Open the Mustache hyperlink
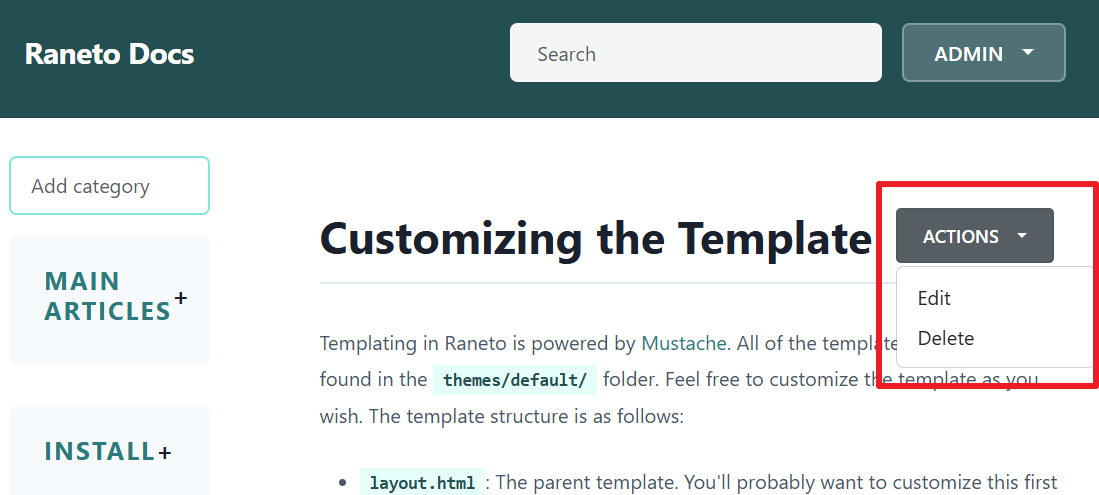This screenshot has width=1099, height=495. 683,344
